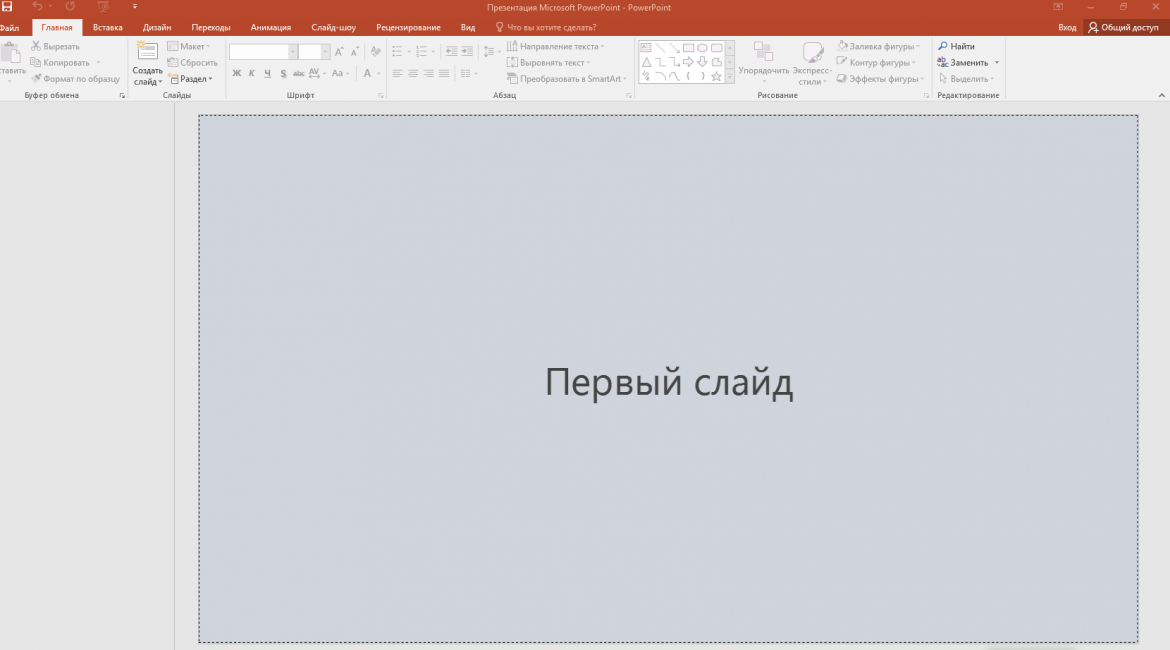Toggle italic (К) formatting

coord(251,73)
